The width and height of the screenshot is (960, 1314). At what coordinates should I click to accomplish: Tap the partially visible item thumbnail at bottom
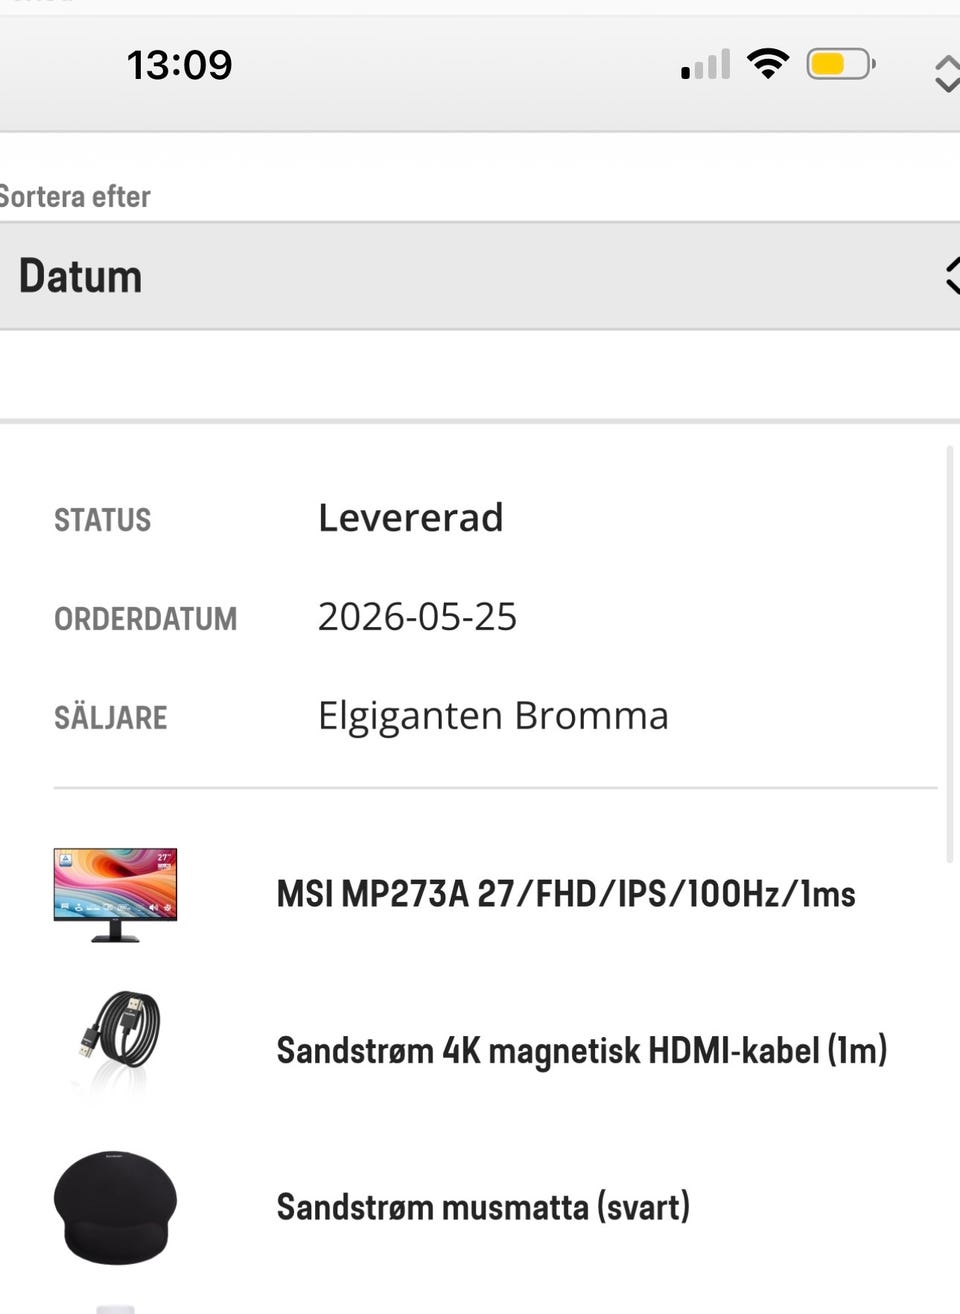115,1308
